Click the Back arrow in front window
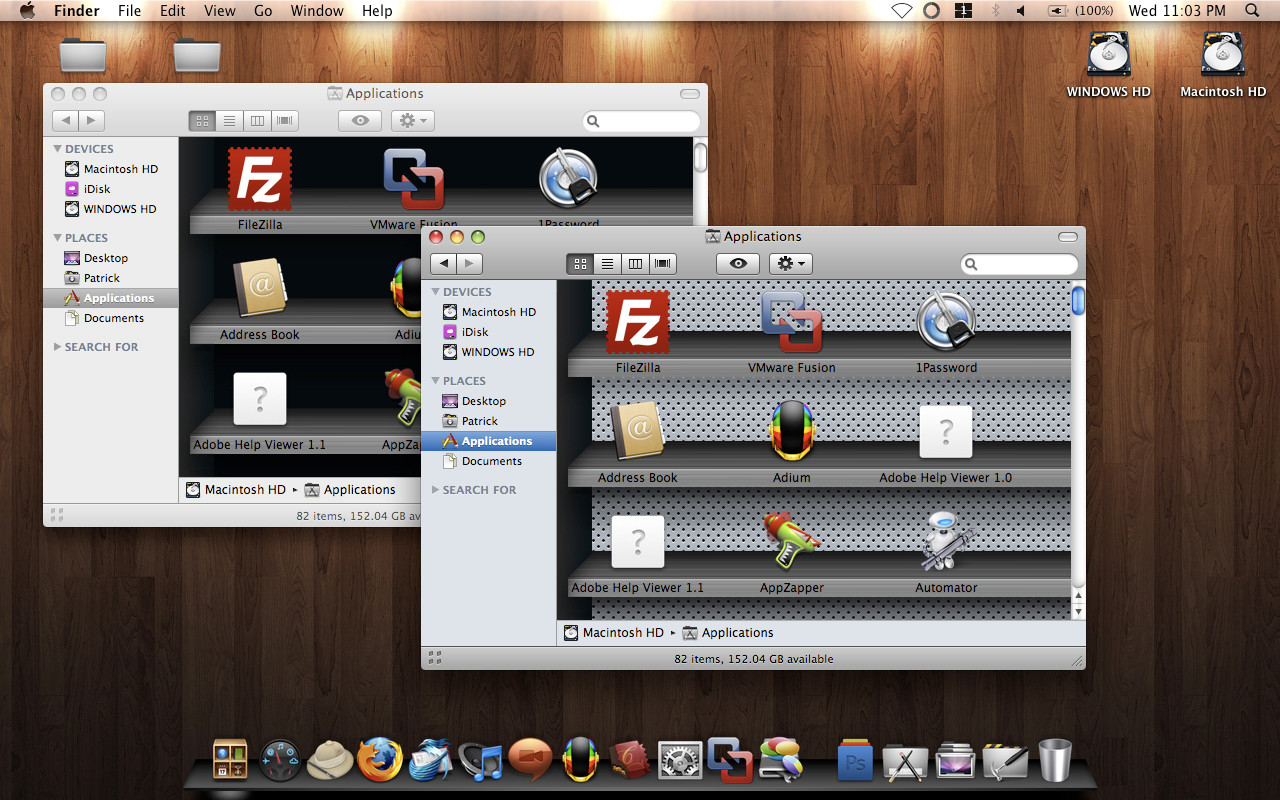Image resolution: width=1280 pixels, height=800 pixels. coord(444,264)
